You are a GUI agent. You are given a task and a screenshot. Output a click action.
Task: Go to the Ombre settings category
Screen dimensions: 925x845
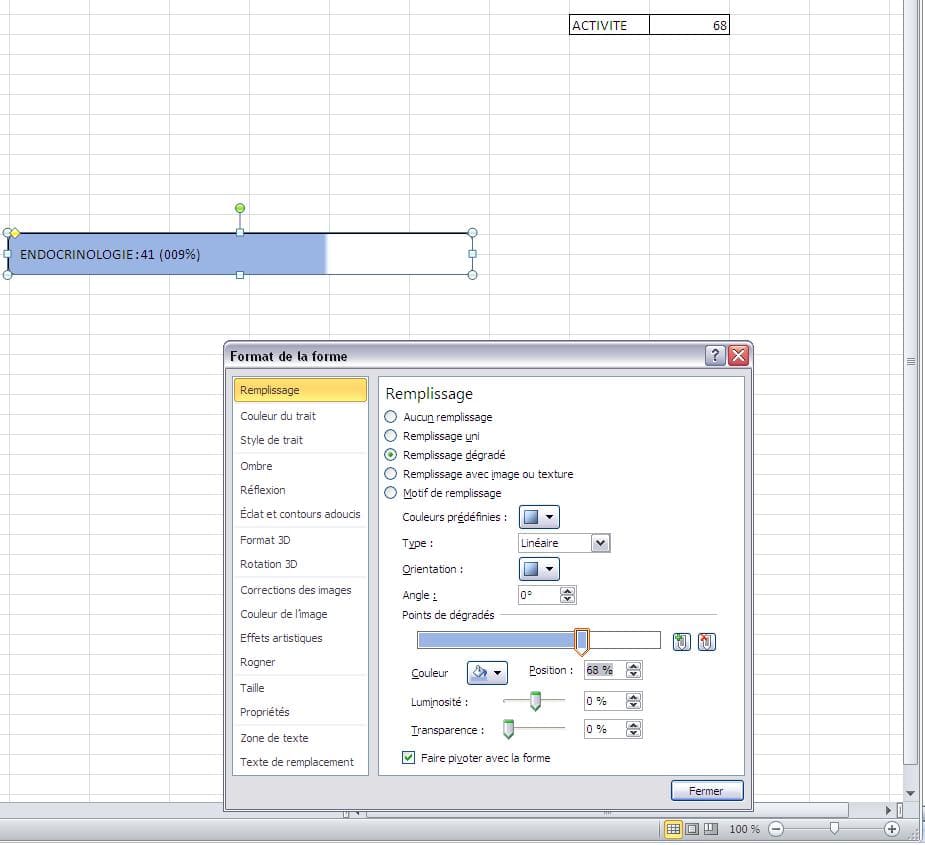(256, 466)
